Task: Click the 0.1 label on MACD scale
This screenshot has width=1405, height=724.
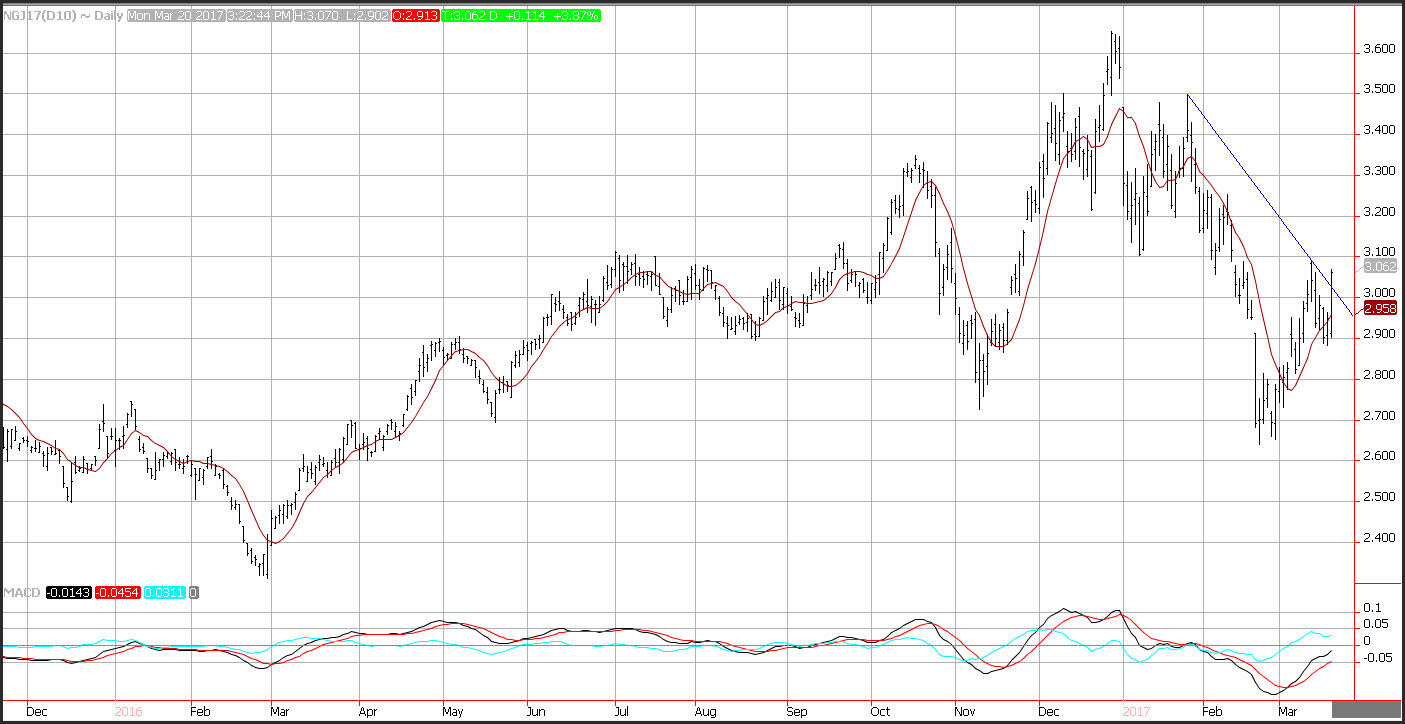Action: click(x=1371, y=608)
